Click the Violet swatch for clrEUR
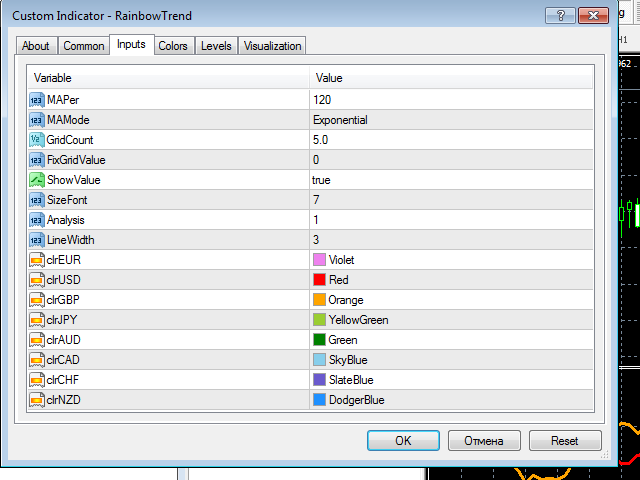The width and height of the screenshot is (640, 480). coord(319,260)
